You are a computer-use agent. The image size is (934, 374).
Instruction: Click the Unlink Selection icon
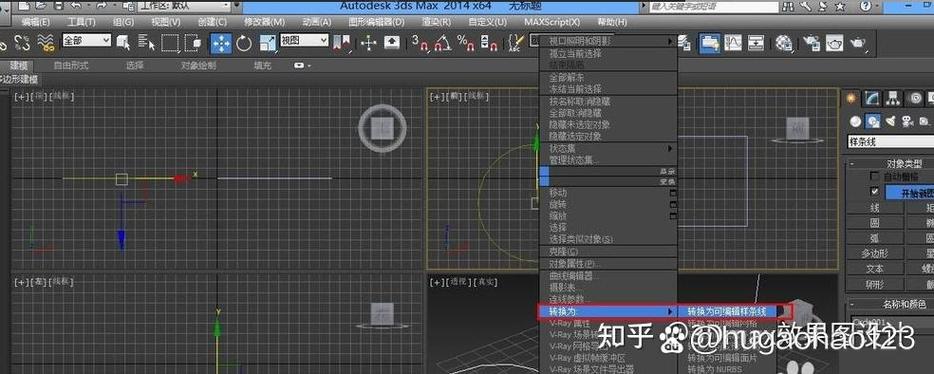[x=22, y=42]
